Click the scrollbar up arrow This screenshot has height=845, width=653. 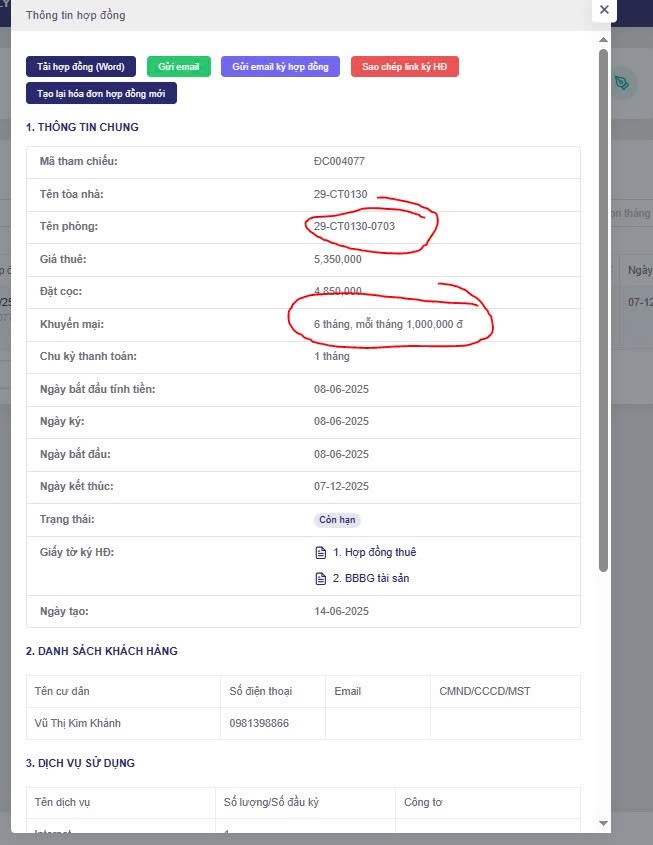(603, 40)
